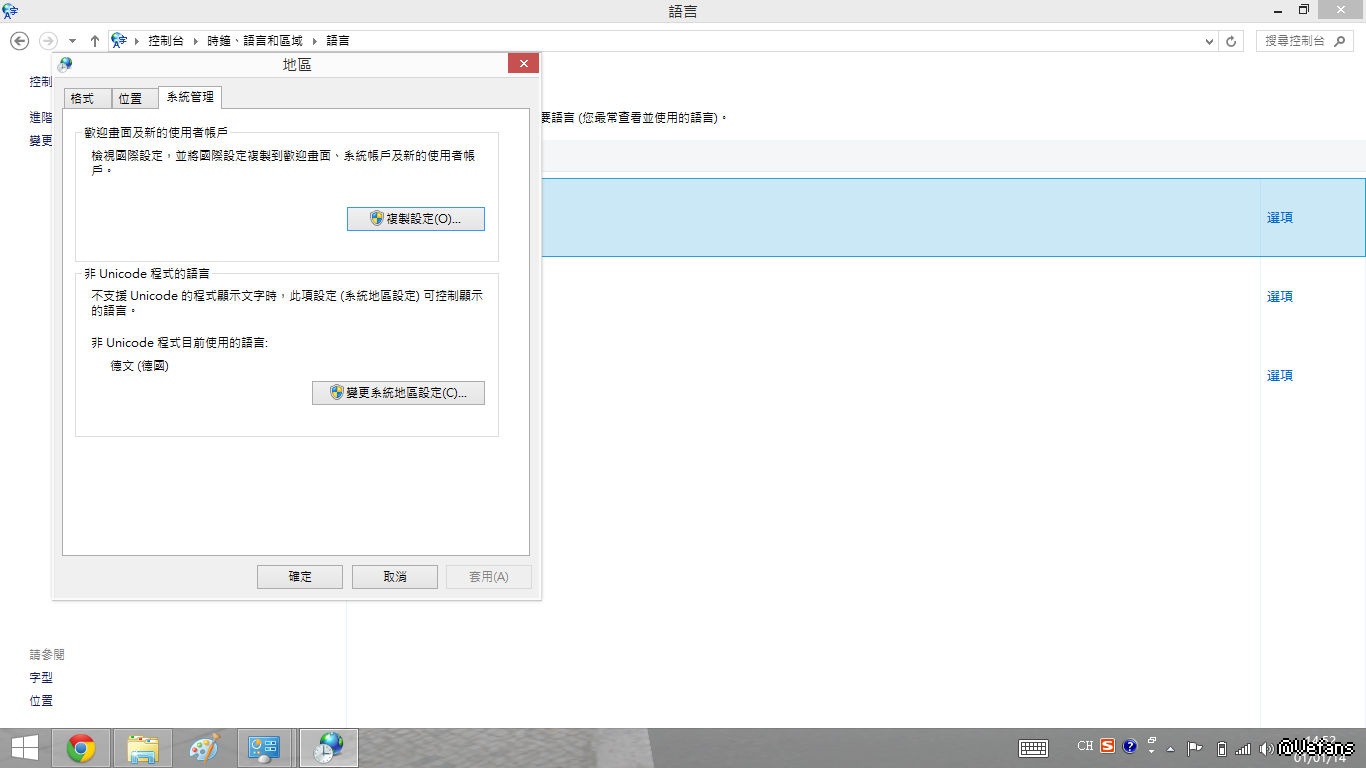Click the Forward navigation arrow

[47, 41]
